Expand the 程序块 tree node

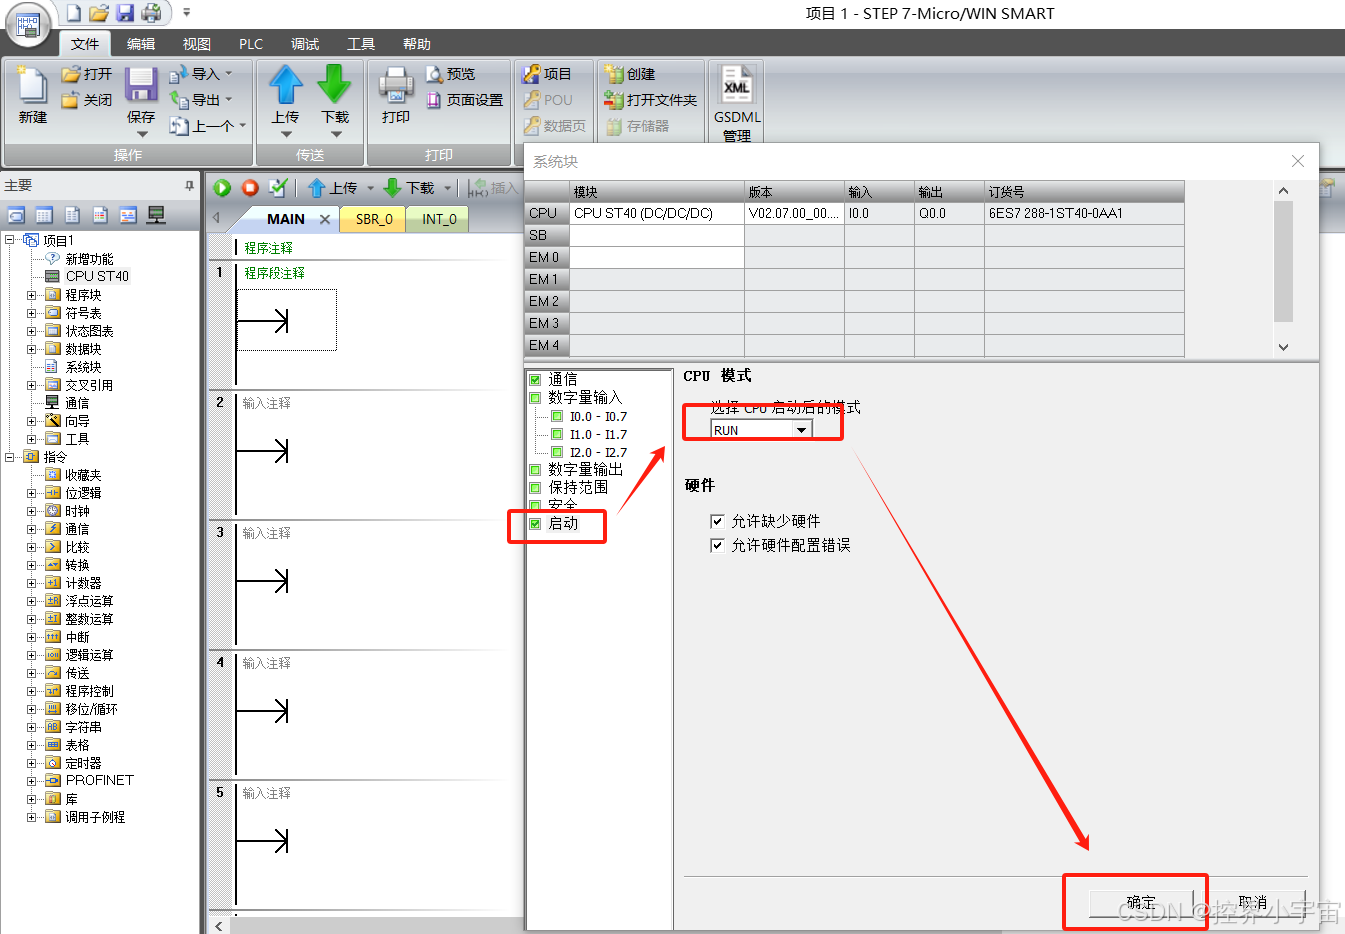click(x=32, y=294)
